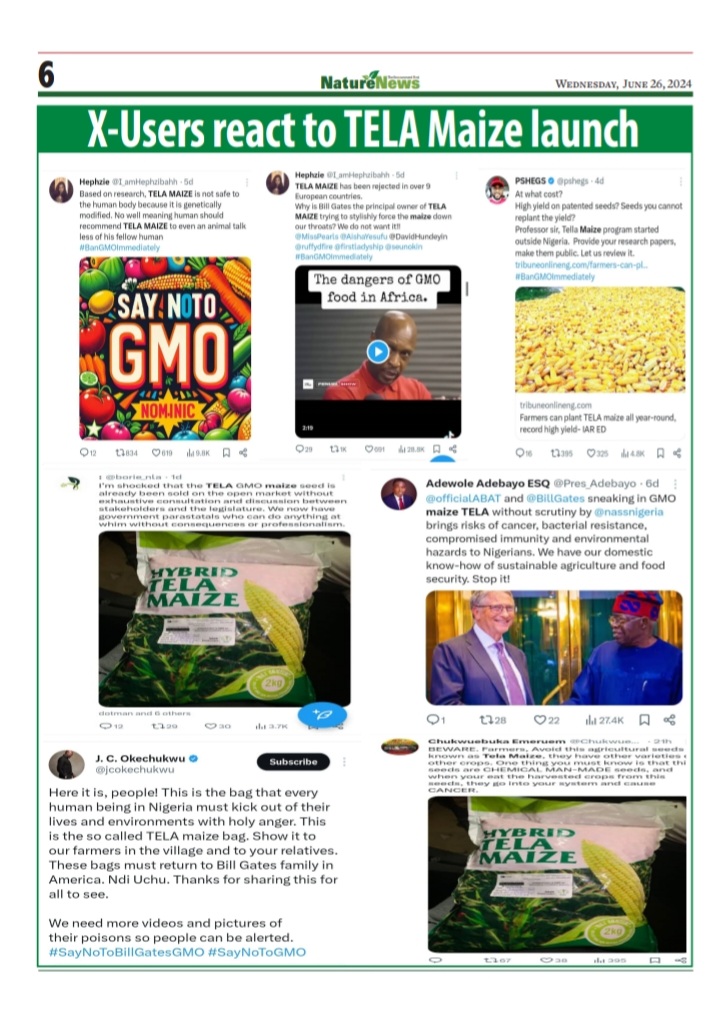Bookmark the Adewole Adebayo ESQ tweet
The height and width of the screenshot is (1013, 720).
[x=644, y=720]
